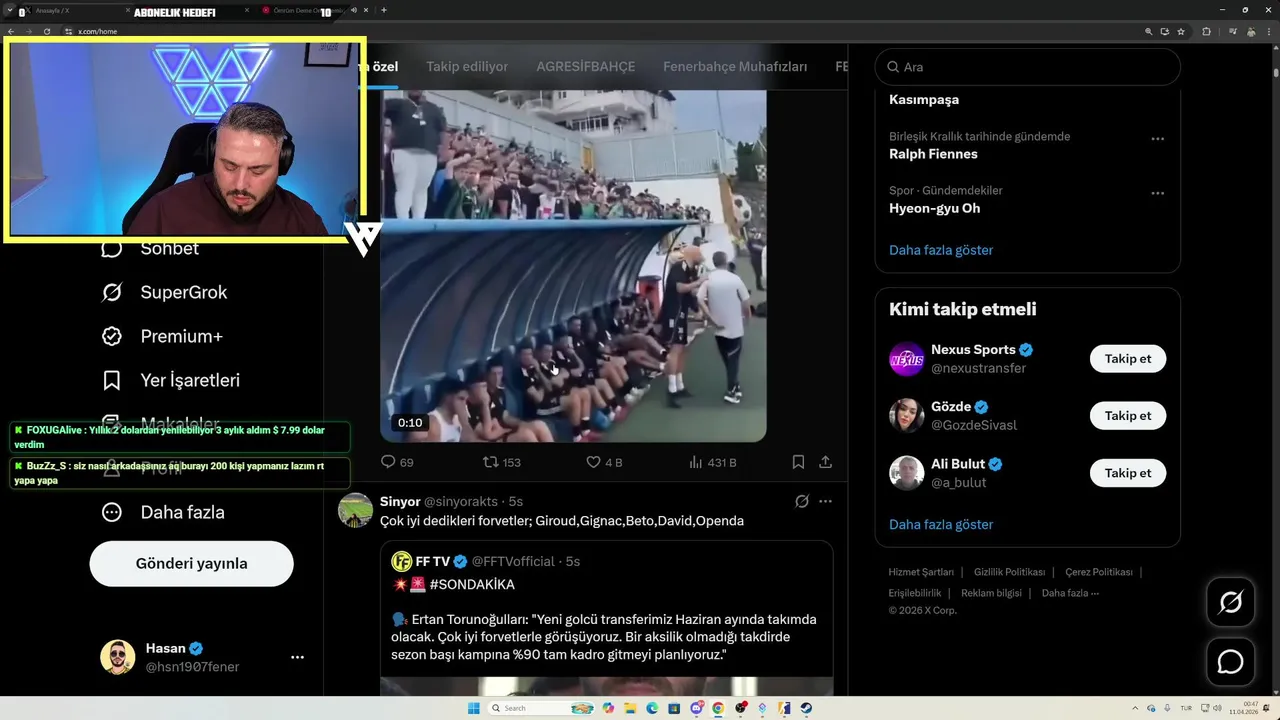Screen dimensions: 1280x720
Task: Bookmark page star icon in address bar
Action: (1181, 31)
